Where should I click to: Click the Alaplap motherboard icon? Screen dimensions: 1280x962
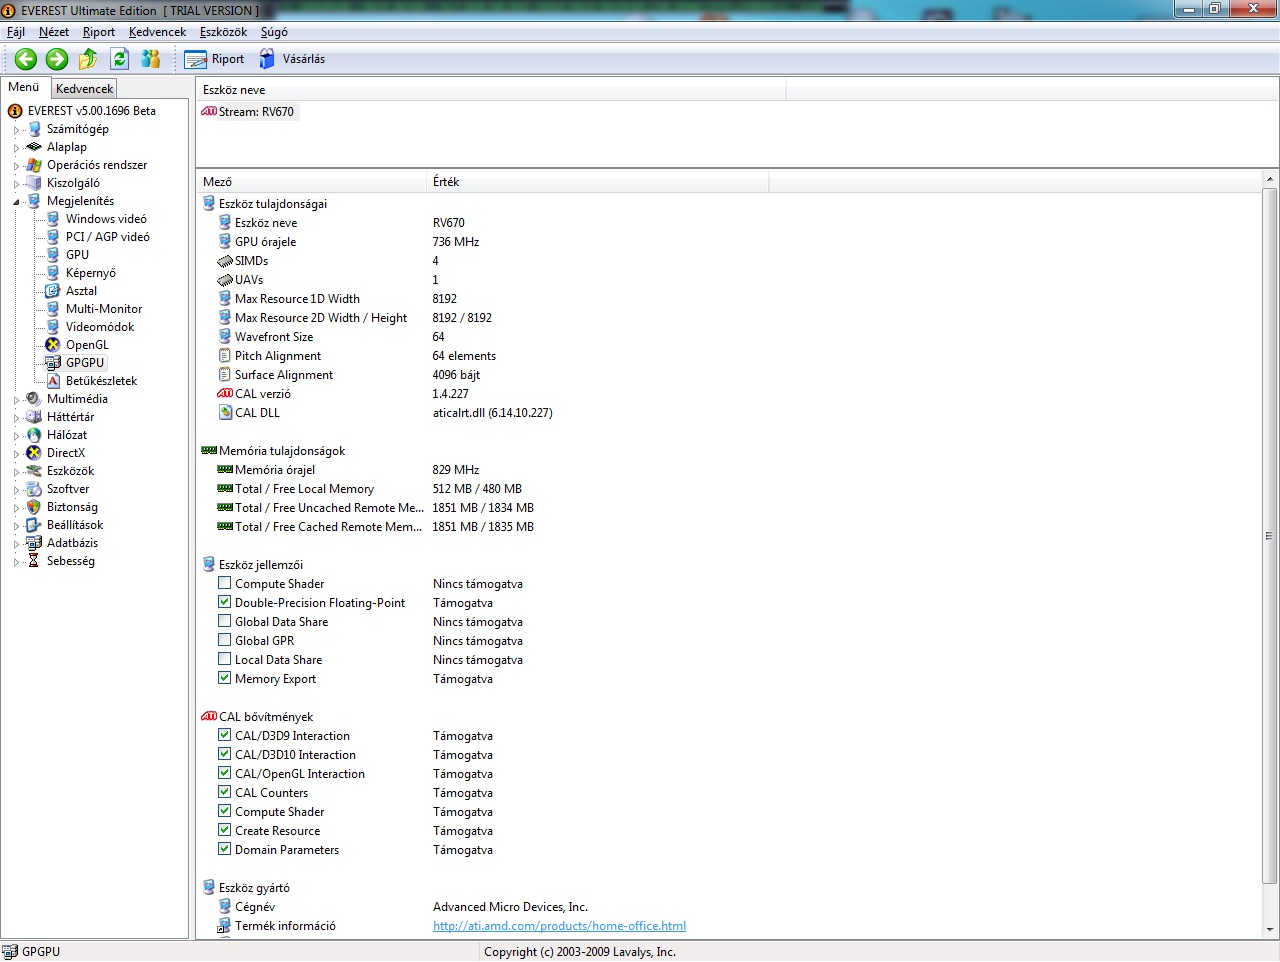(34, 147)
